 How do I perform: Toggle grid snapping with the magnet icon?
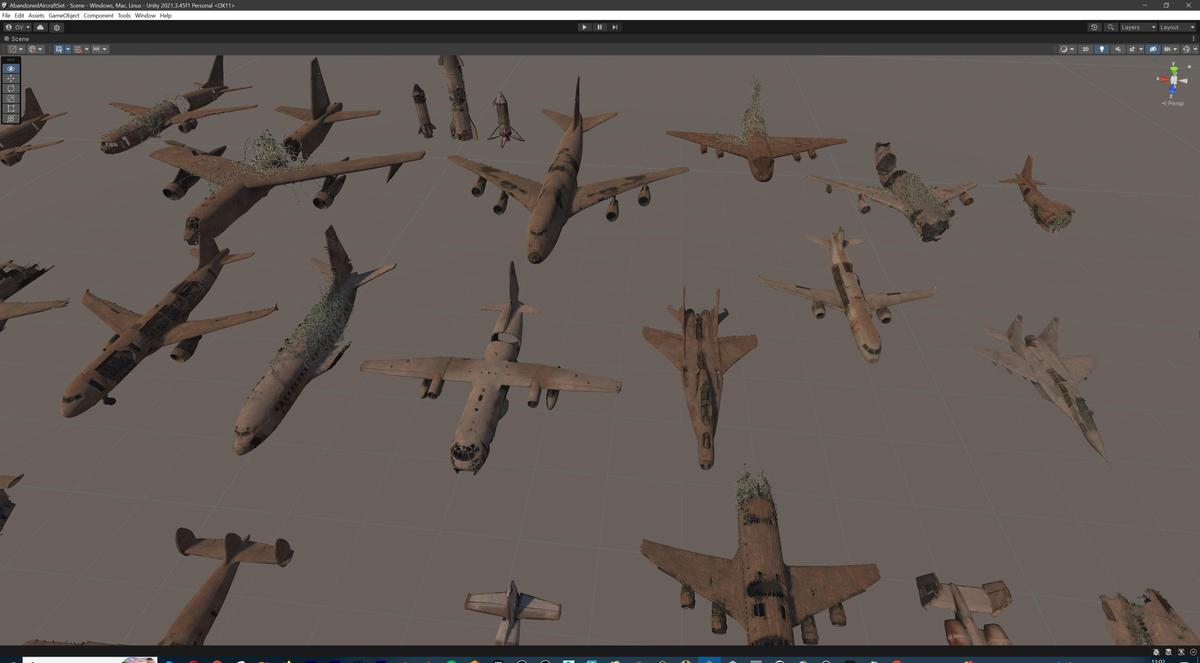coord(78,49)
